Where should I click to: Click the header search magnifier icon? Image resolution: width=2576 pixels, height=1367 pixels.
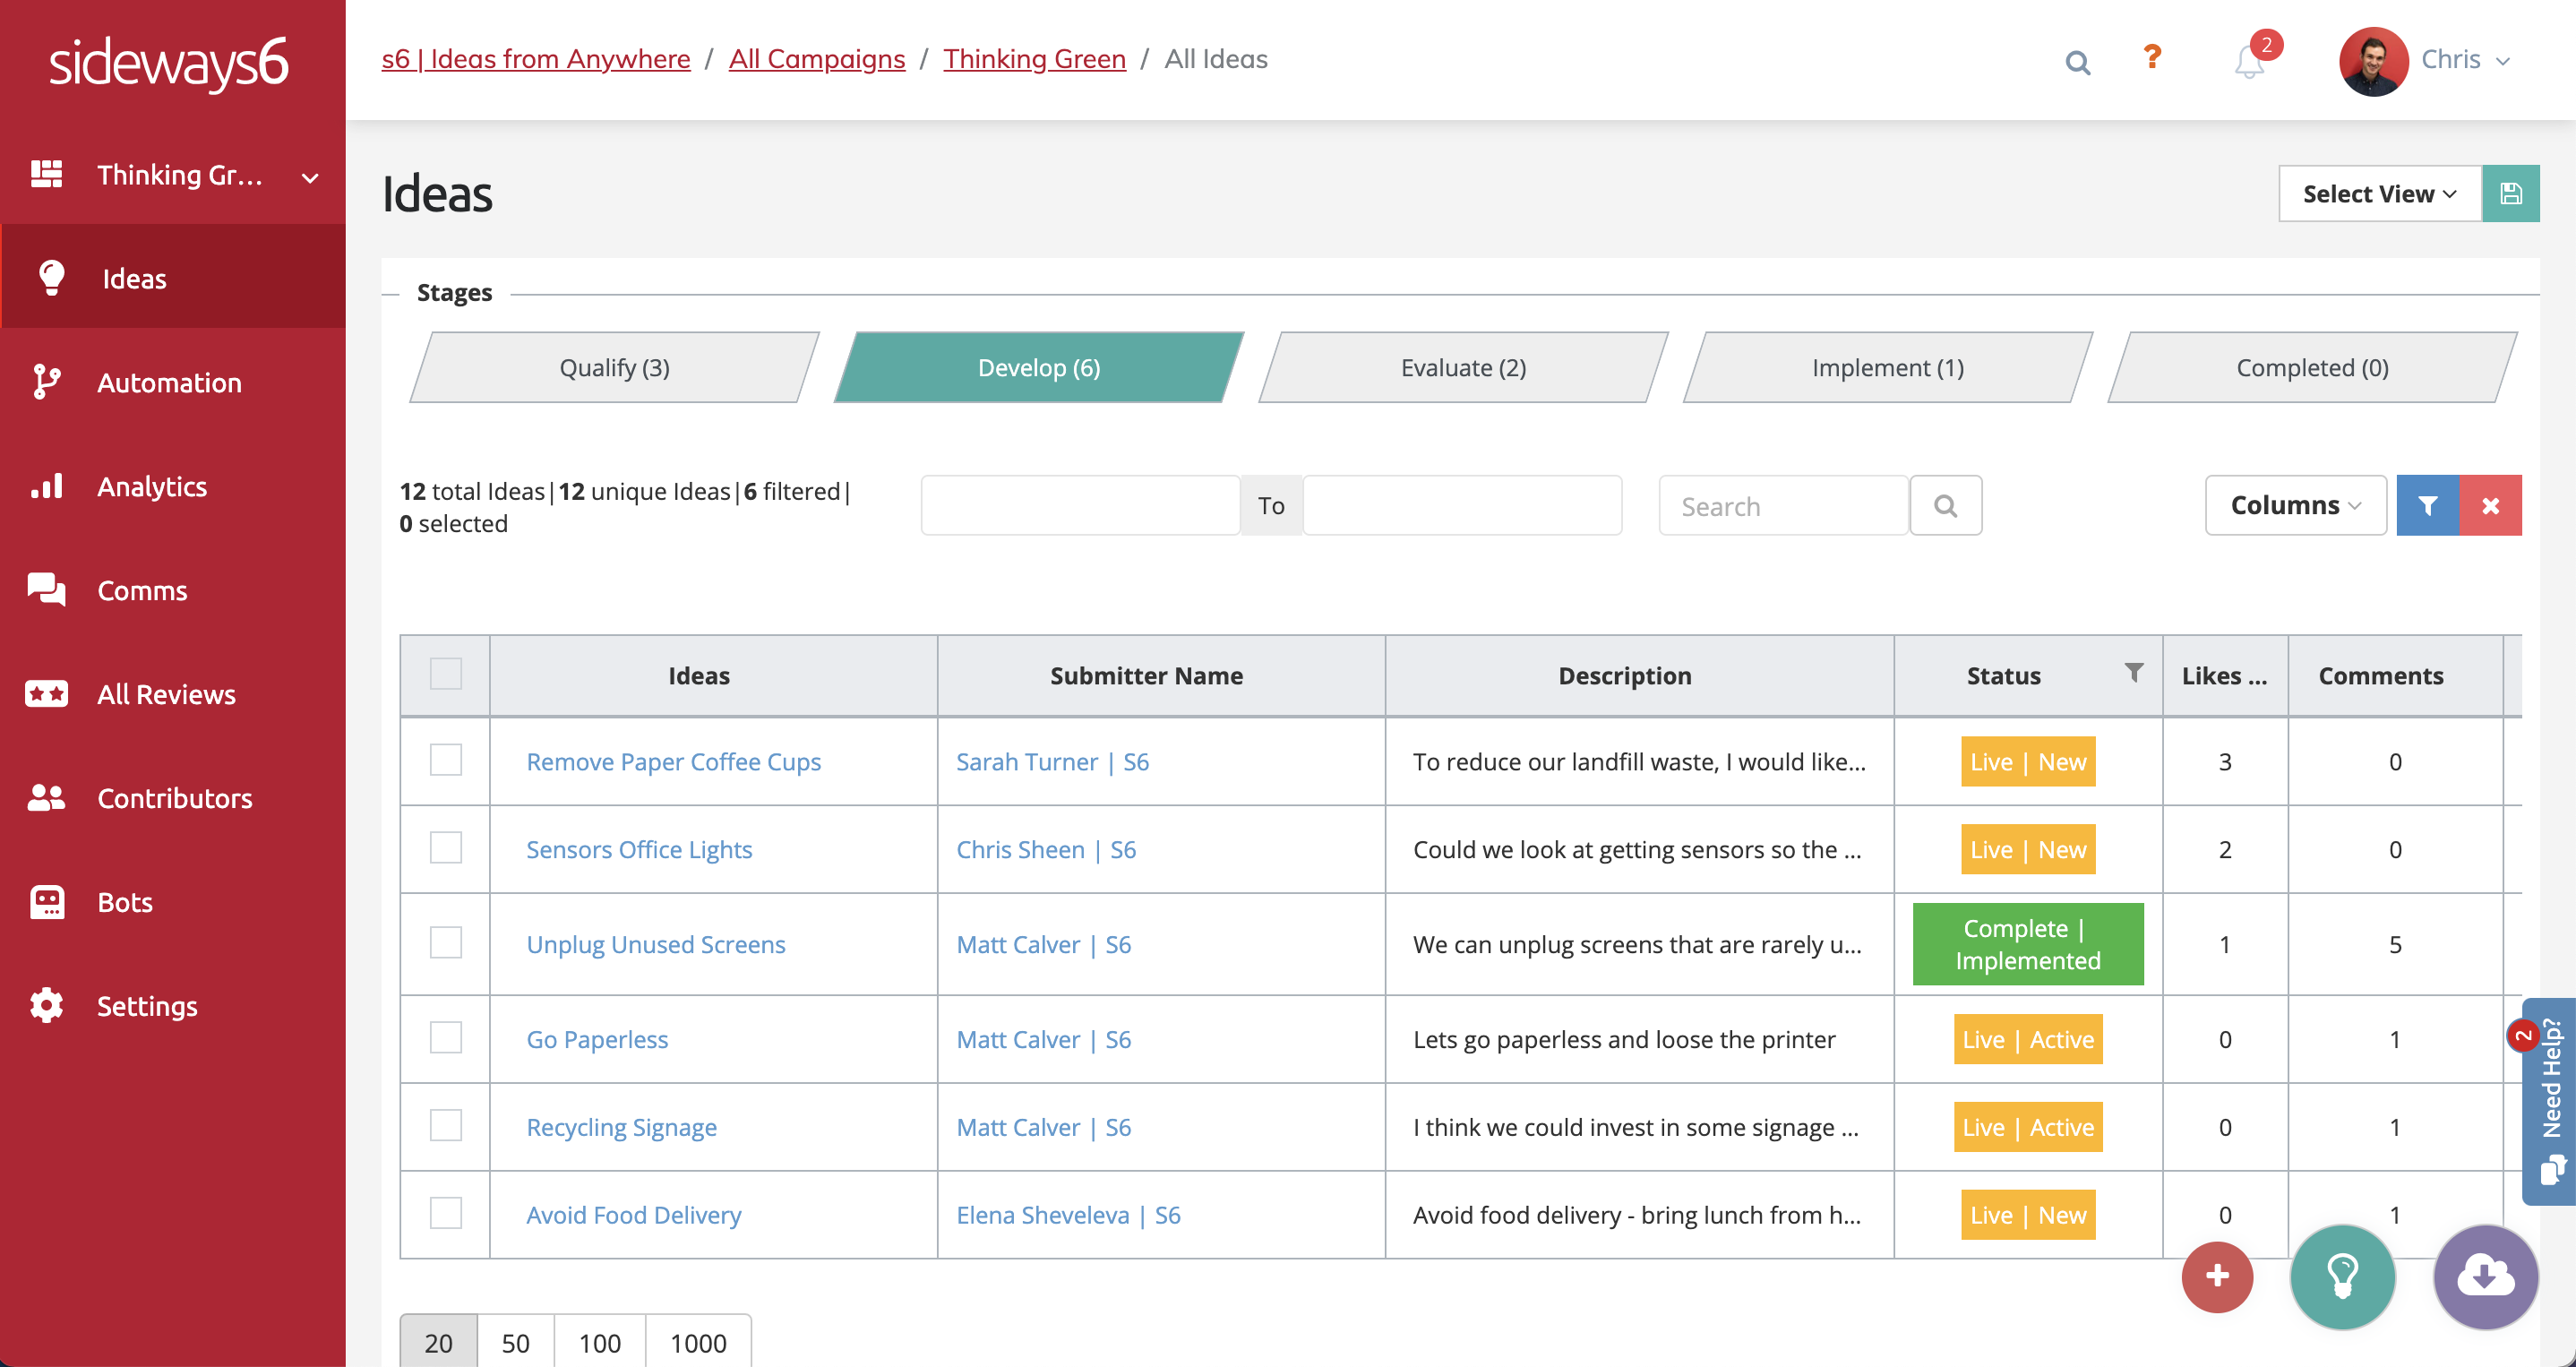point(2077,62)
